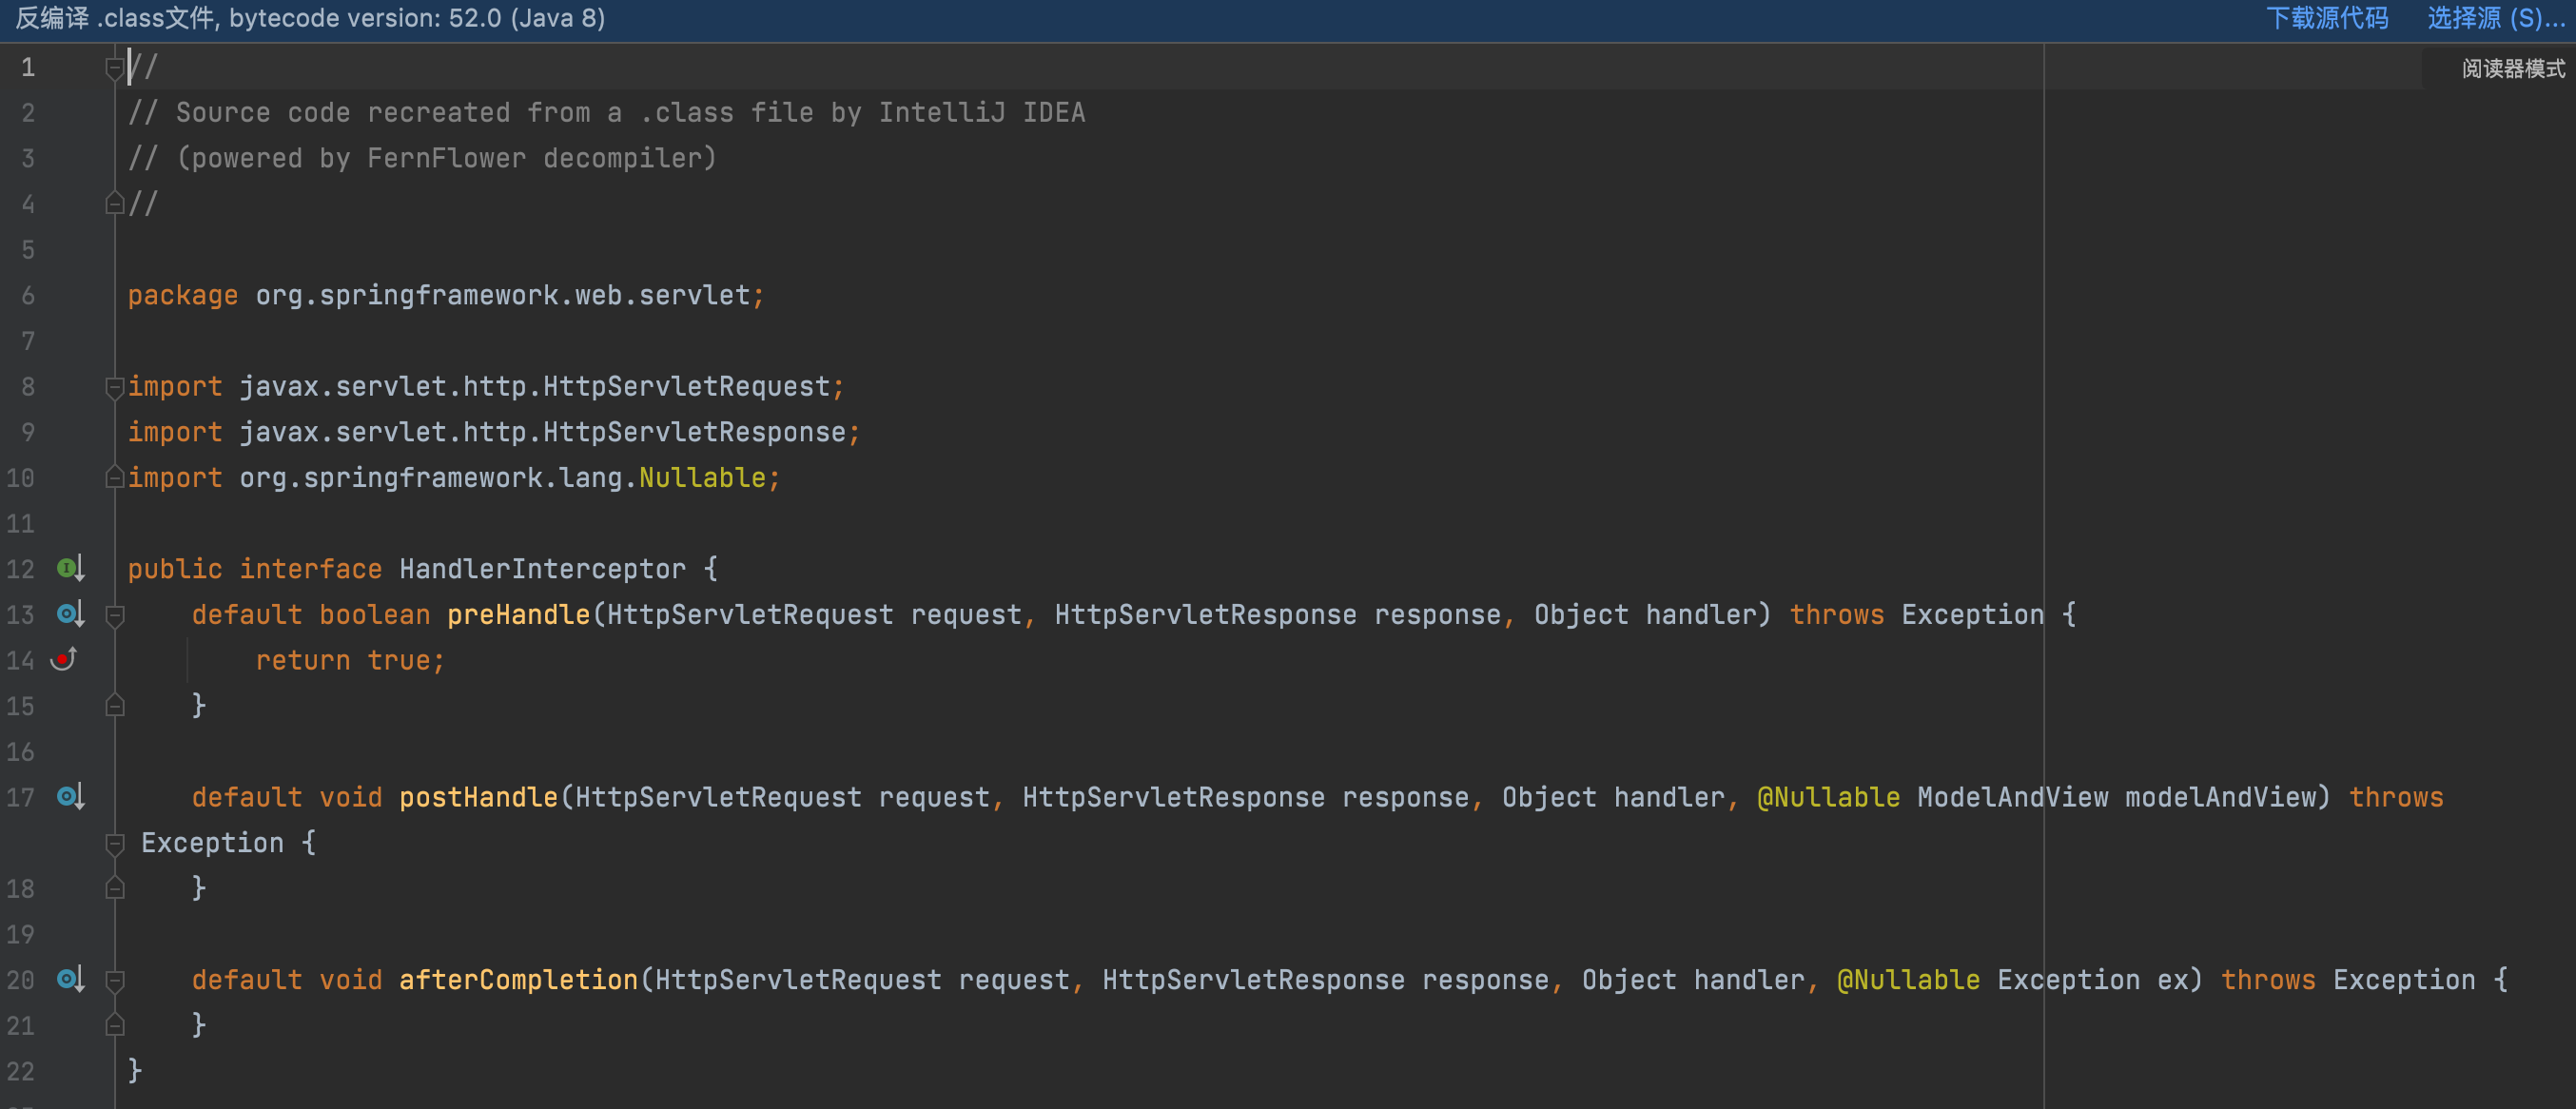Viewport: 2576px width, 1109px height.
Task: Click line number 6 in the gutter
Action: pyautogui.click(x=28, y=295)
